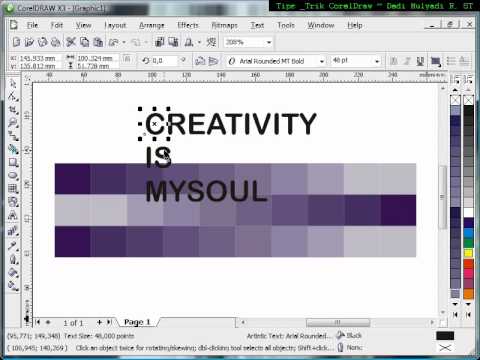Select the Pick tool in the toolbox
480x360 pixels.
point(13,83)
